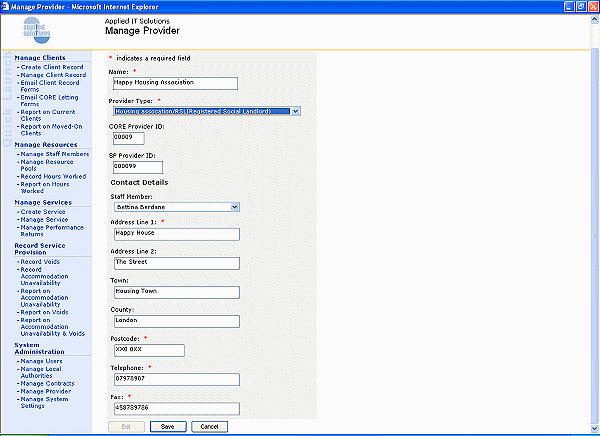The image size is (600, 436).
Task: Open Manage Client Record link
Action: click(x=53, y=75)
